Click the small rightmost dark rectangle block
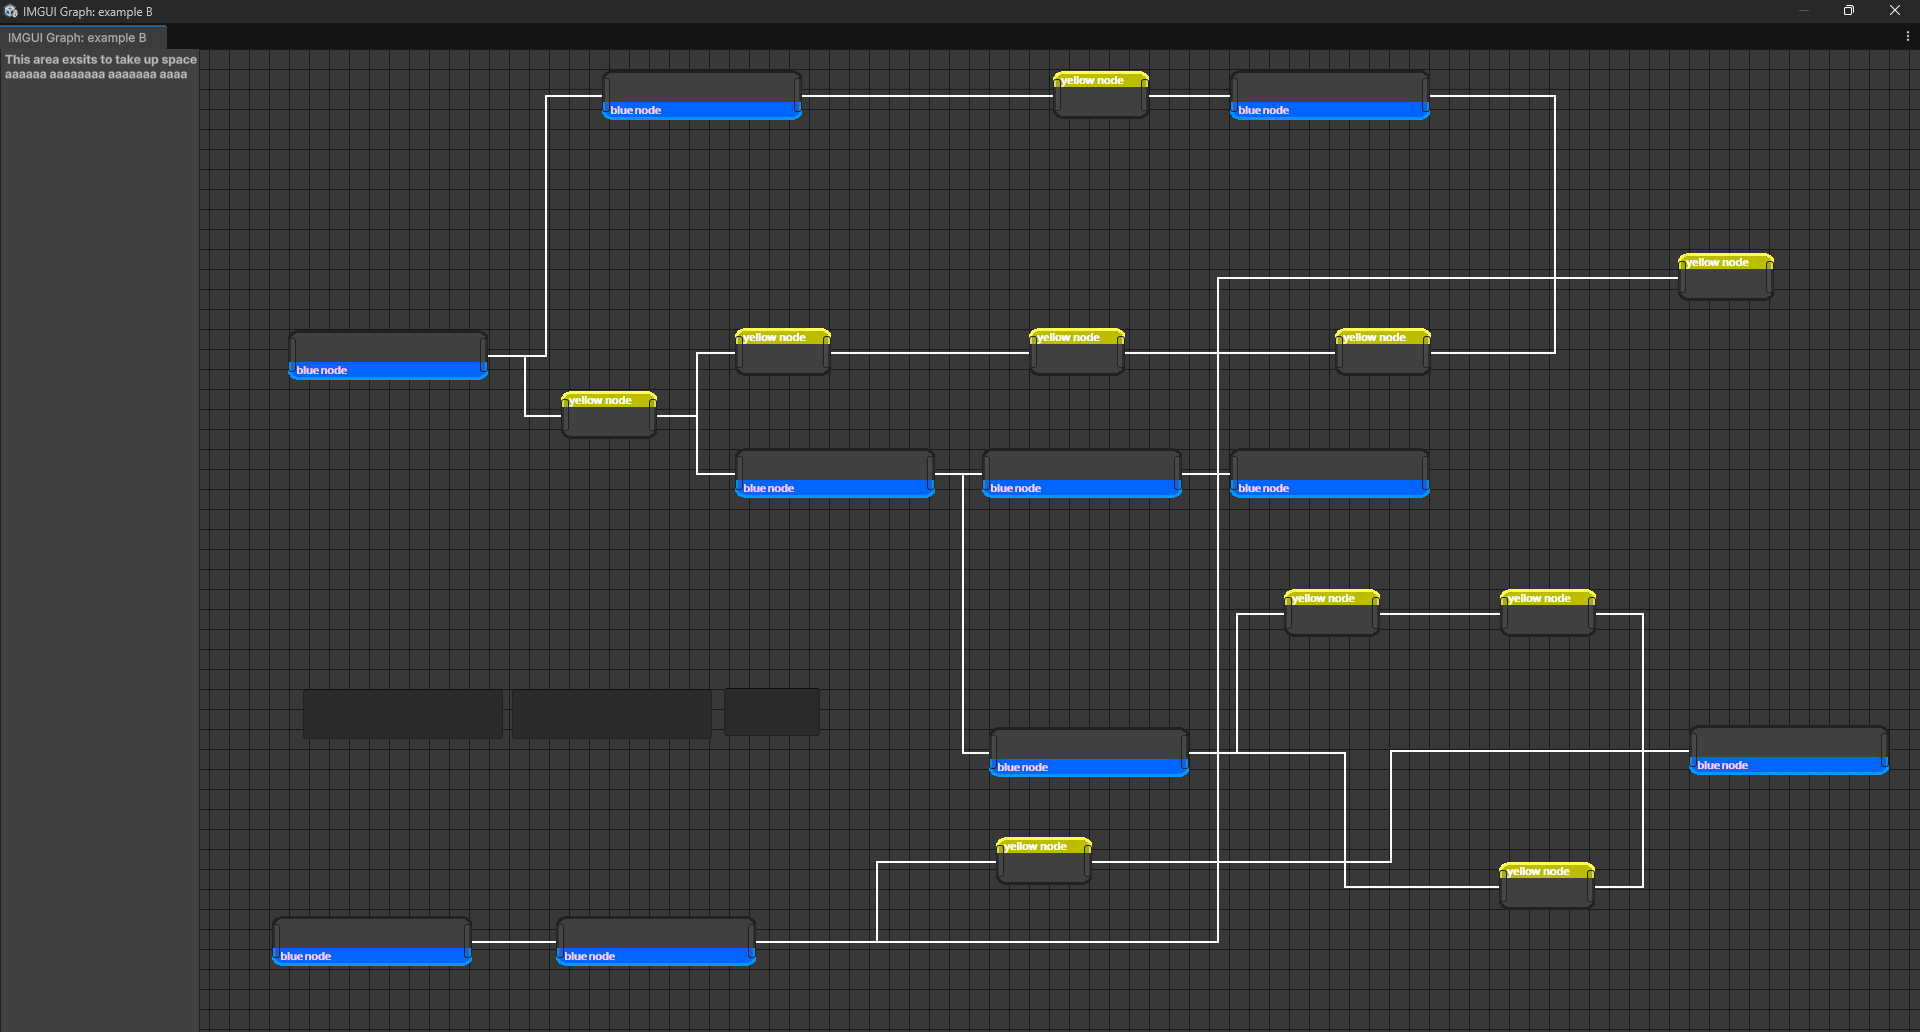The width and height of the screenshot is (1920, 1032). click(771, 712)
